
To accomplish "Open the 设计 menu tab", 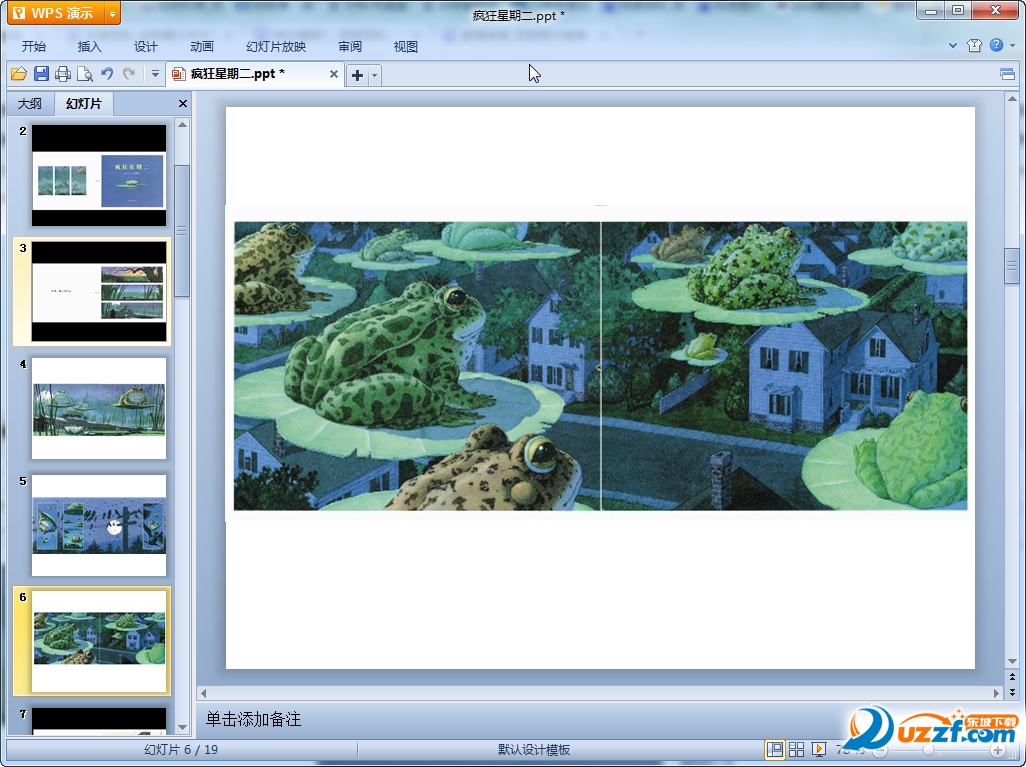I will [x=146, y=46].
